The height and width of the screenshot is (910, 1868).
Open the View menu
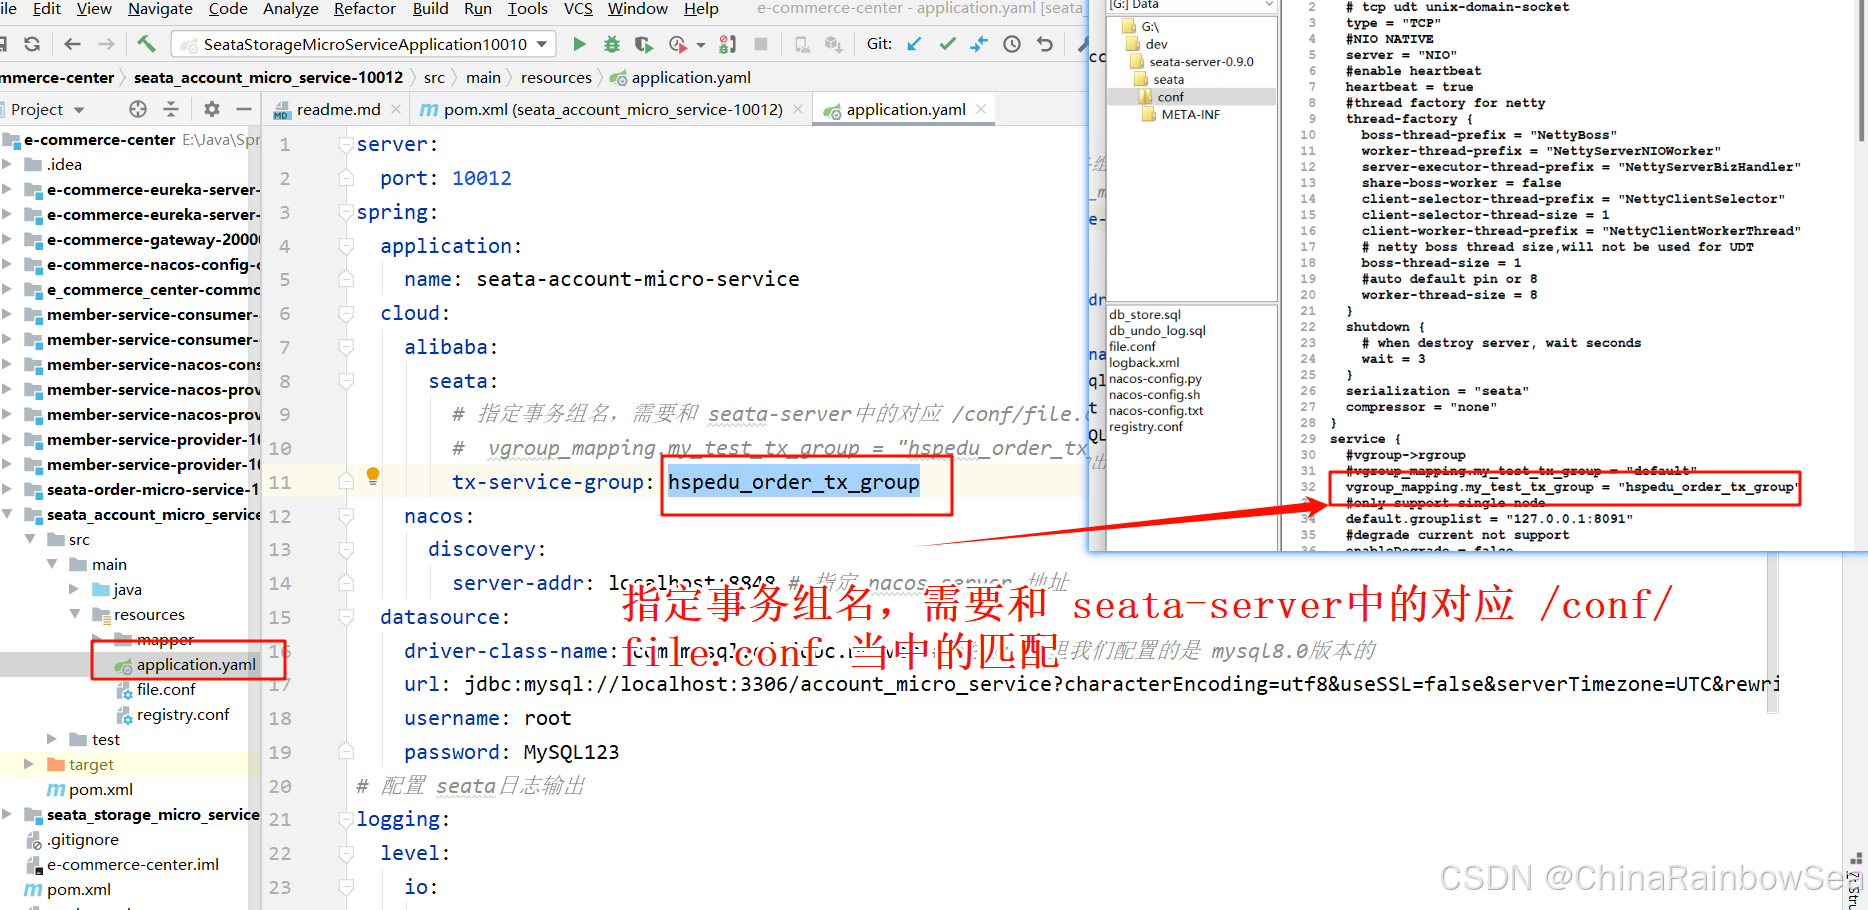(94, 9)
